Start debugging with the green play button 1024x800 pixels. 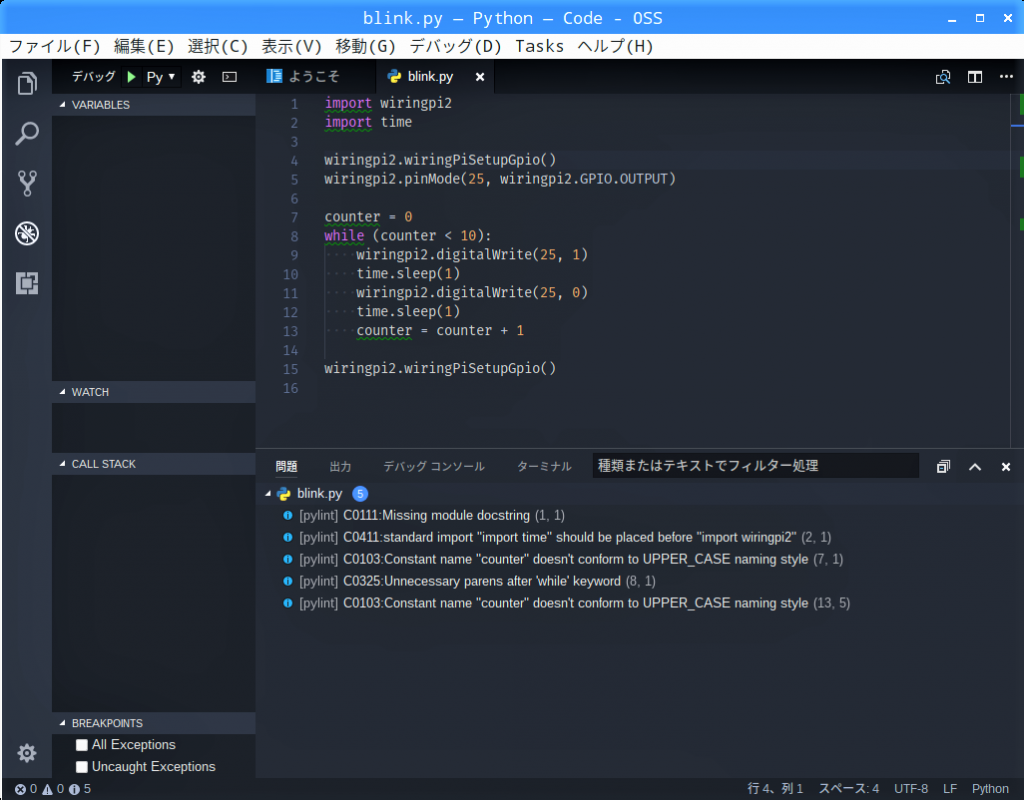coord(131,77)
